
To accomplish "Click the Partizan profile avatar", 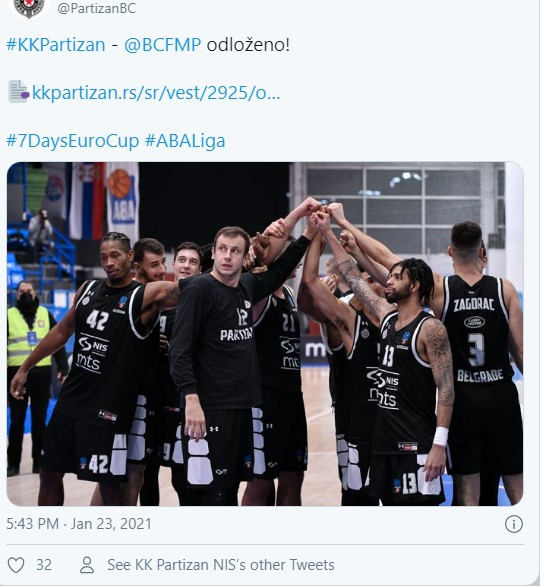I will click(x=29, y=7).
